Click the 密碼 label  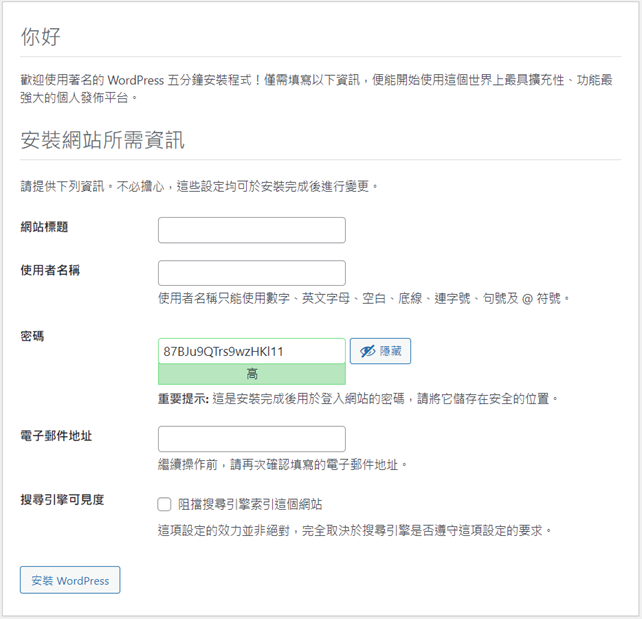point(32,336)
